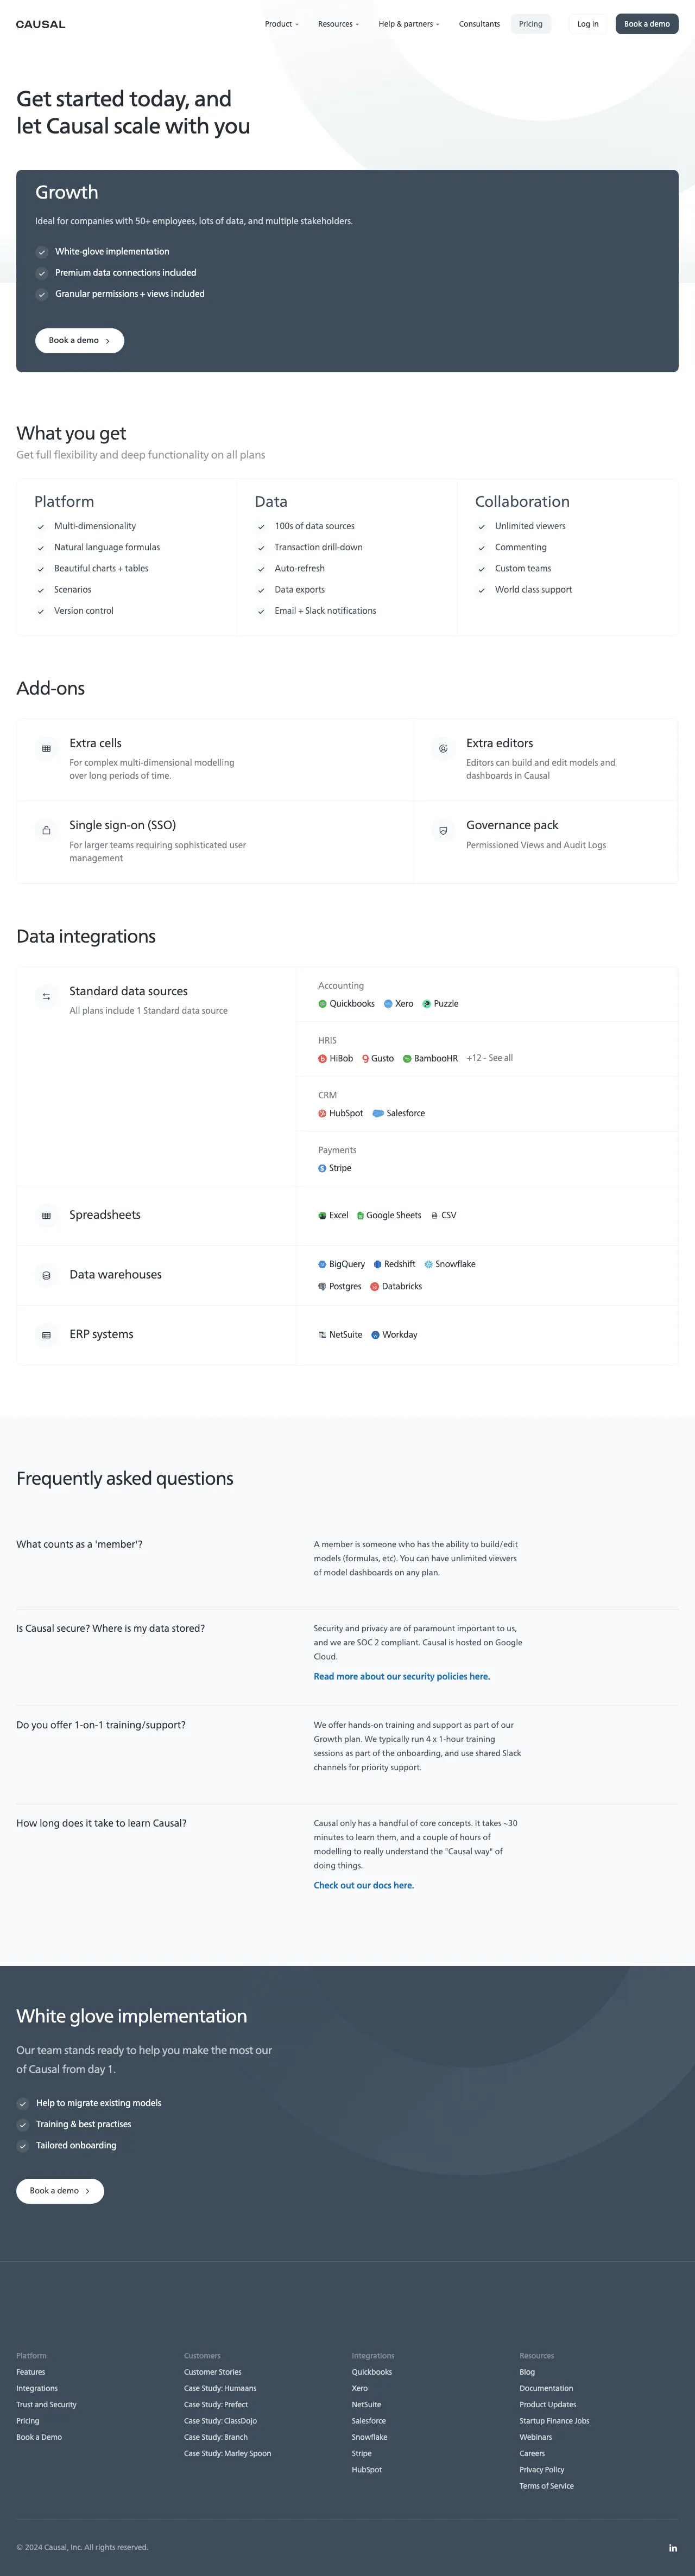The image size is (695, 2576).
Task: Click Book a demo in Growth card
Action: point(80,341)
